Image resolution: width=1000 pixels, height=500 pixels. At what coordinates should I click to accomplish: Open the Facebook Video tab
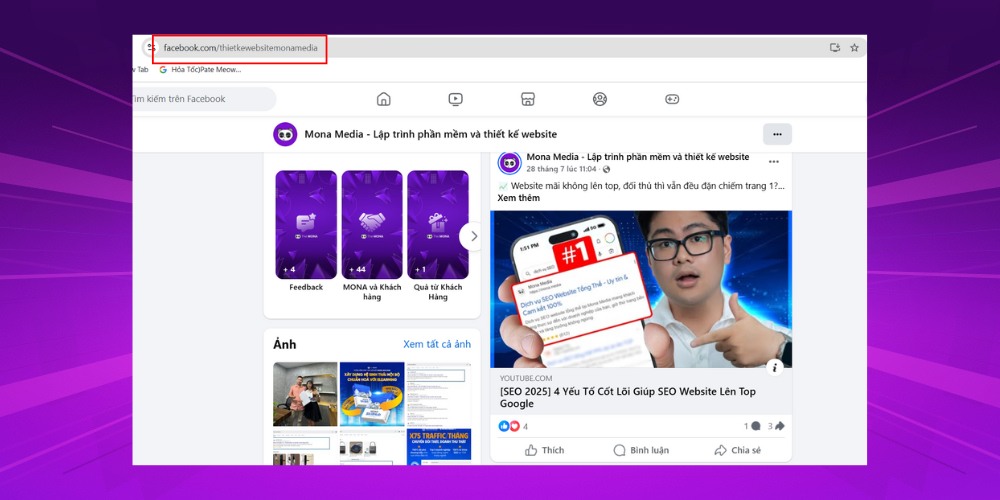tap(455, 99)
